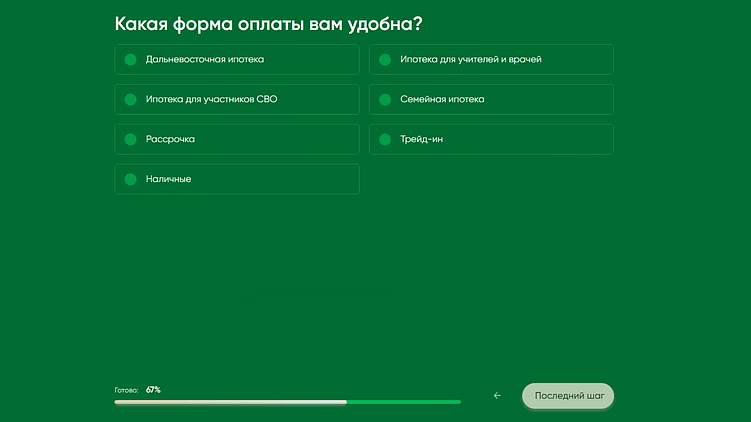Click the quiz progress bar
This screenshot has width=751, height=422.
click(x=288, y=402)
